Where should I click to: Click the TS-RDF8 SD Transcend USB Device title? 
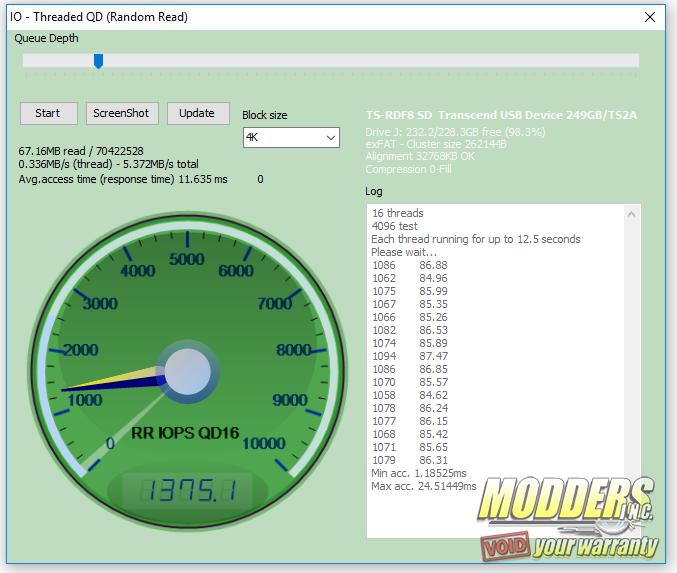501,115
